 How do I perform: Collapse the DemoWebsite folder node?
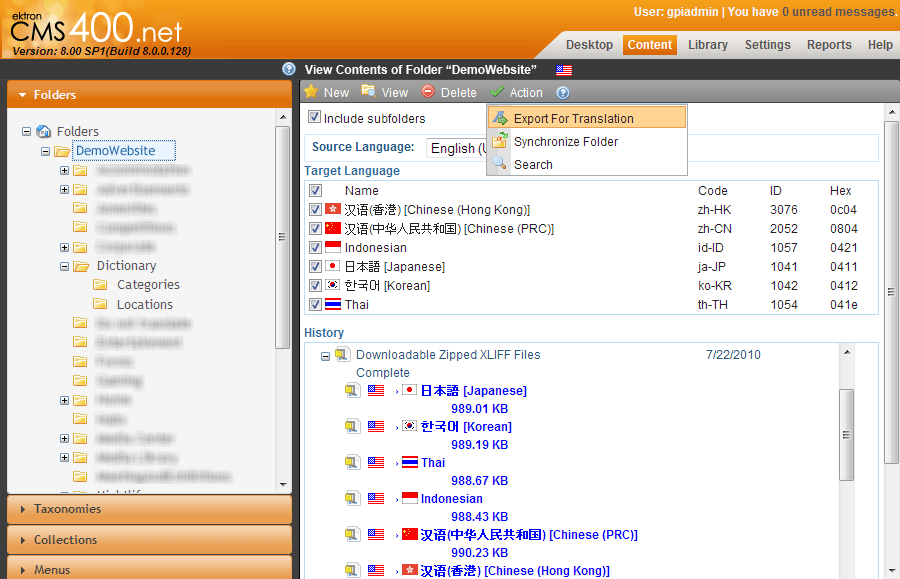[x=45, y=151]
